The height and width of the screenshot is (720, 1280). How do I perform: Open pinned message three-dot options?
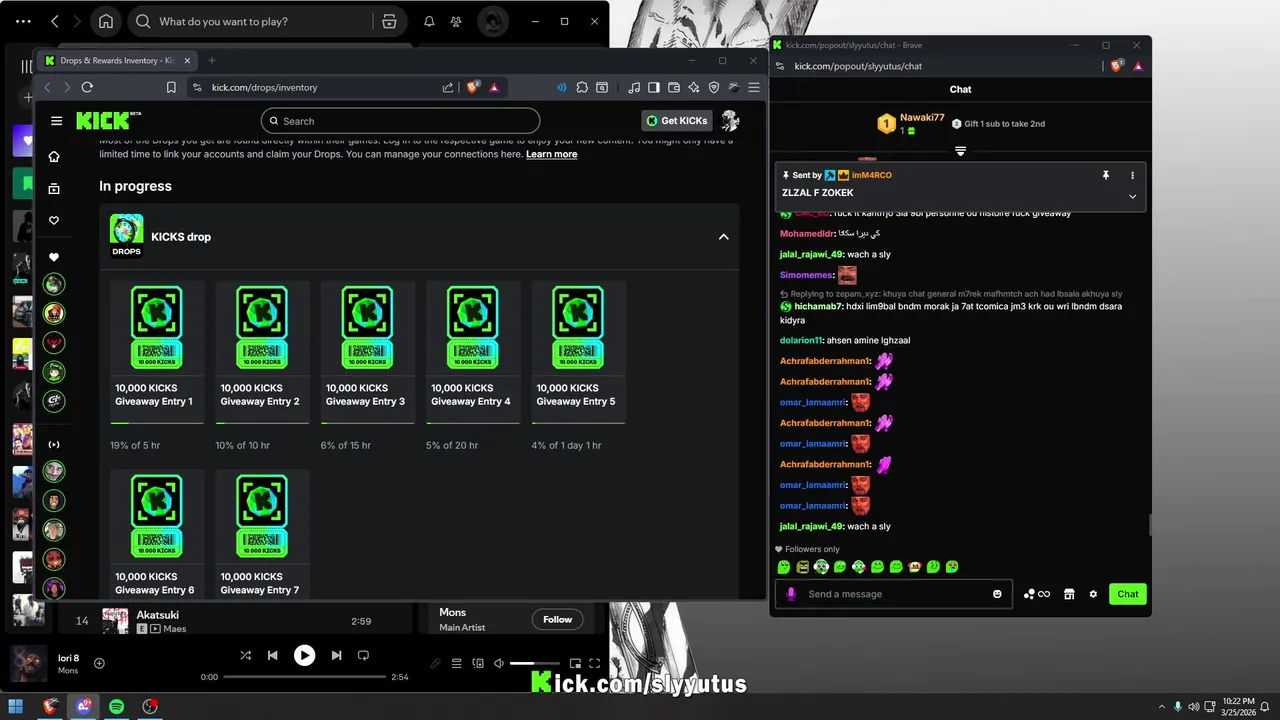click(x=1132, y=175)
